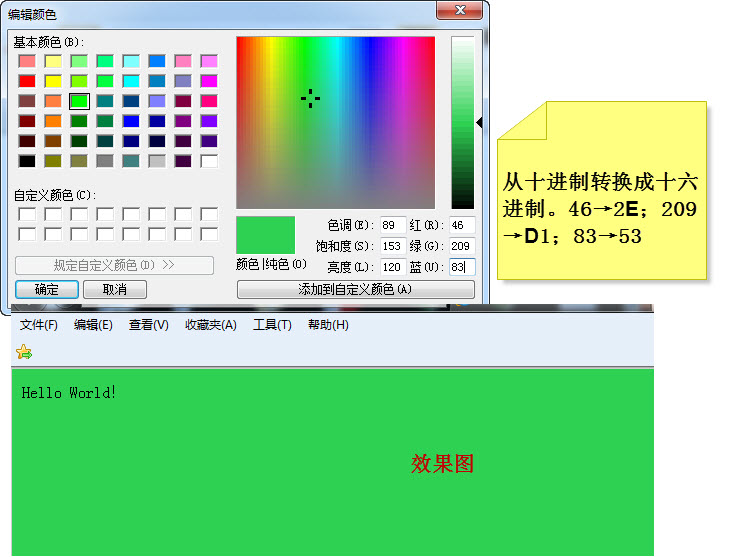
Task: Click the 自定义颜色(C) label
Action: 54,195
